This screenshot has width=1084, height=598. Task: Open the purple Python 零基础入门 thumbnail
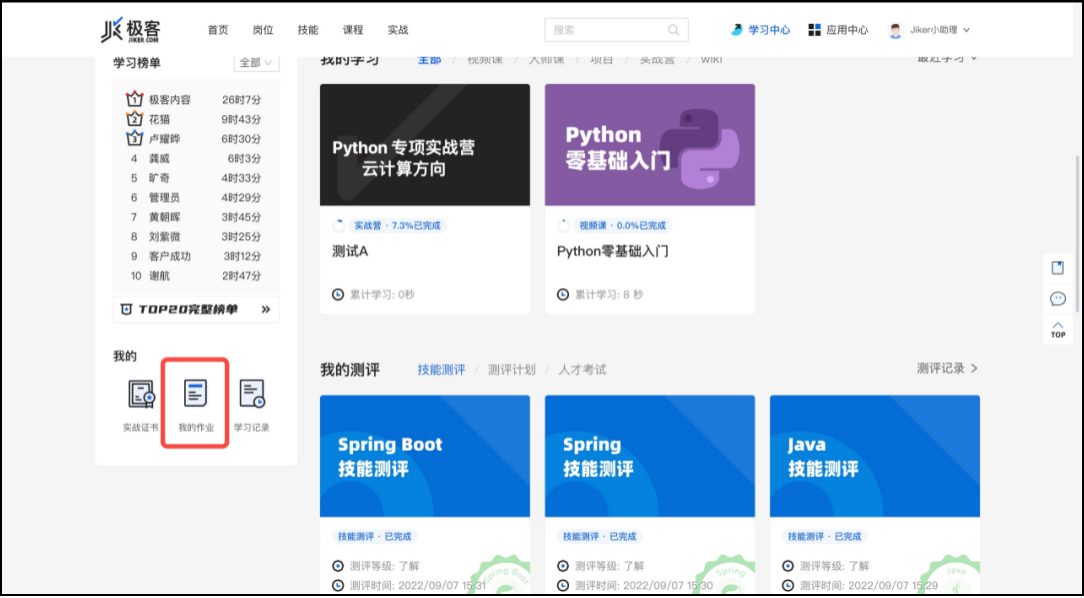[650, 145]
